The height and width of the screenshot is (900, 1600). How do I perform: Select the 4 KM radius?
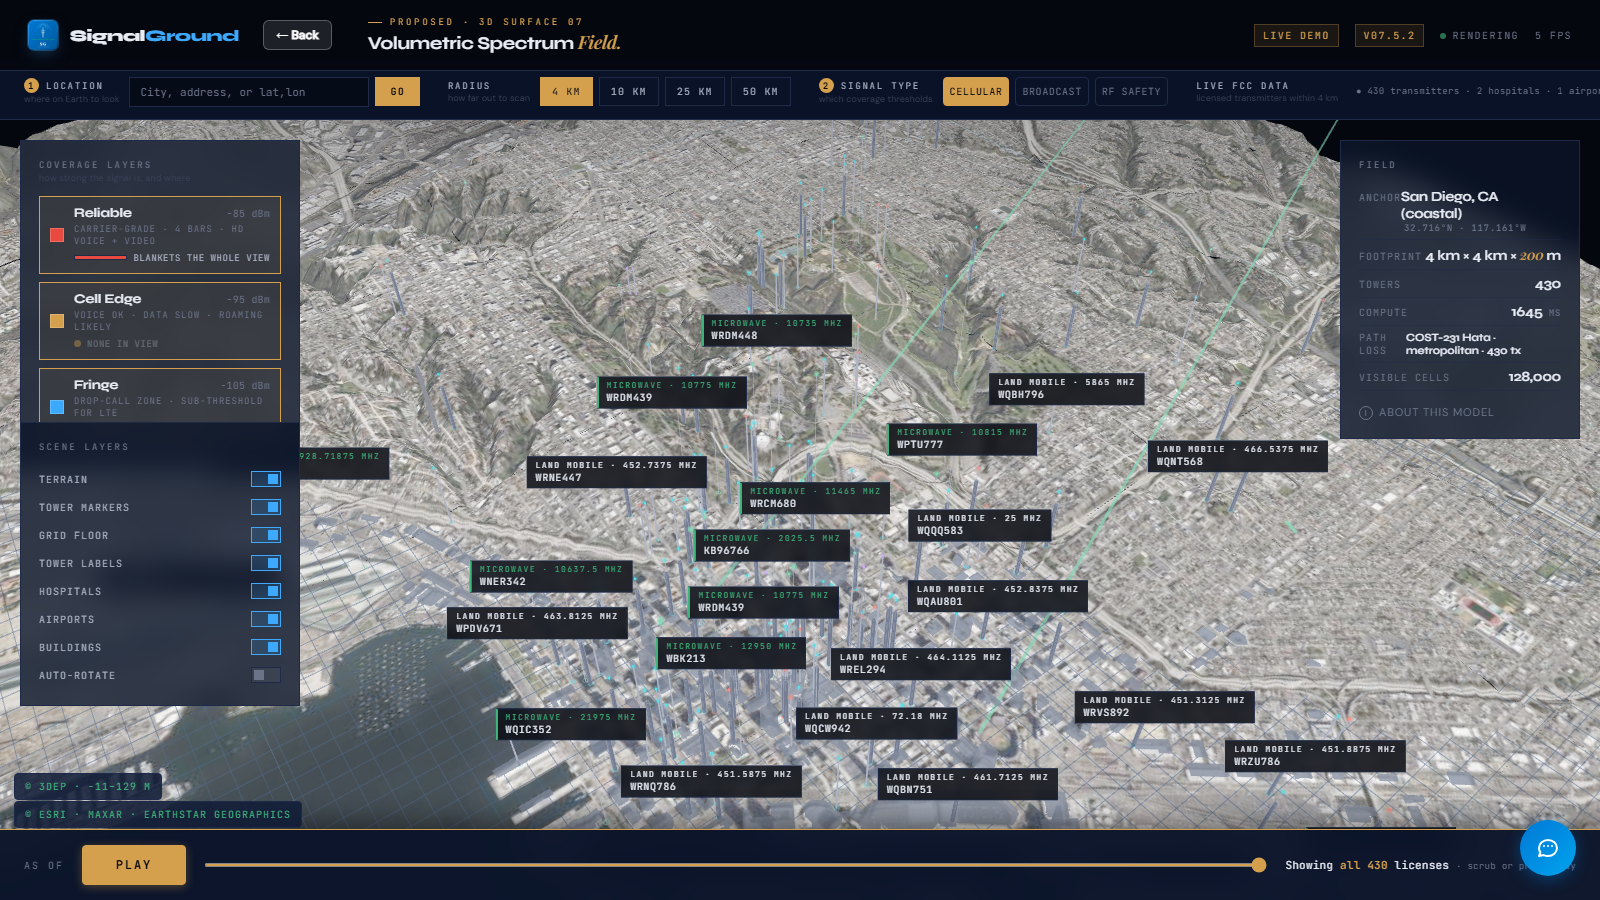click(566, 92)
